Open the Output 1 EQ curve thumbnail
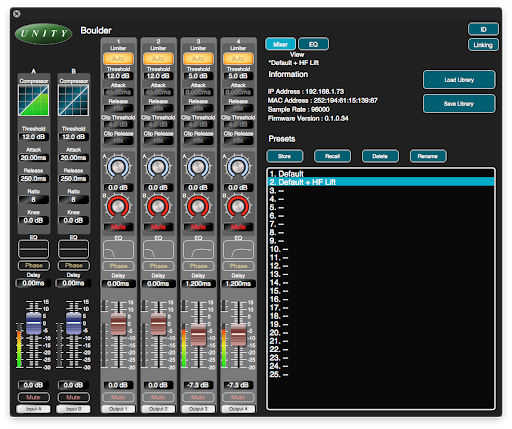The image size is (512, 429). click(x=118, y=250)
